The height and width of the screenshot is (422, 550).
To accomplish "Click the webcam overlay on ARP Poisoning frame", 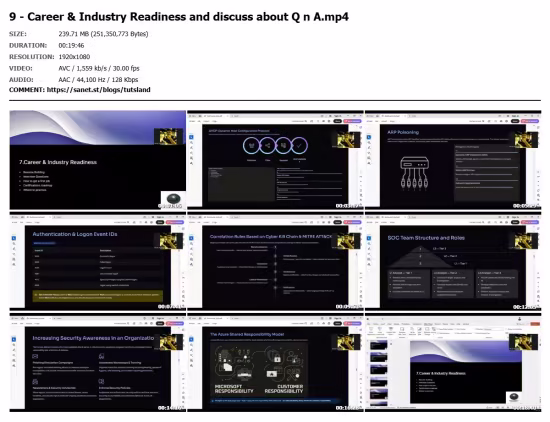I will (x=526, y=140).
